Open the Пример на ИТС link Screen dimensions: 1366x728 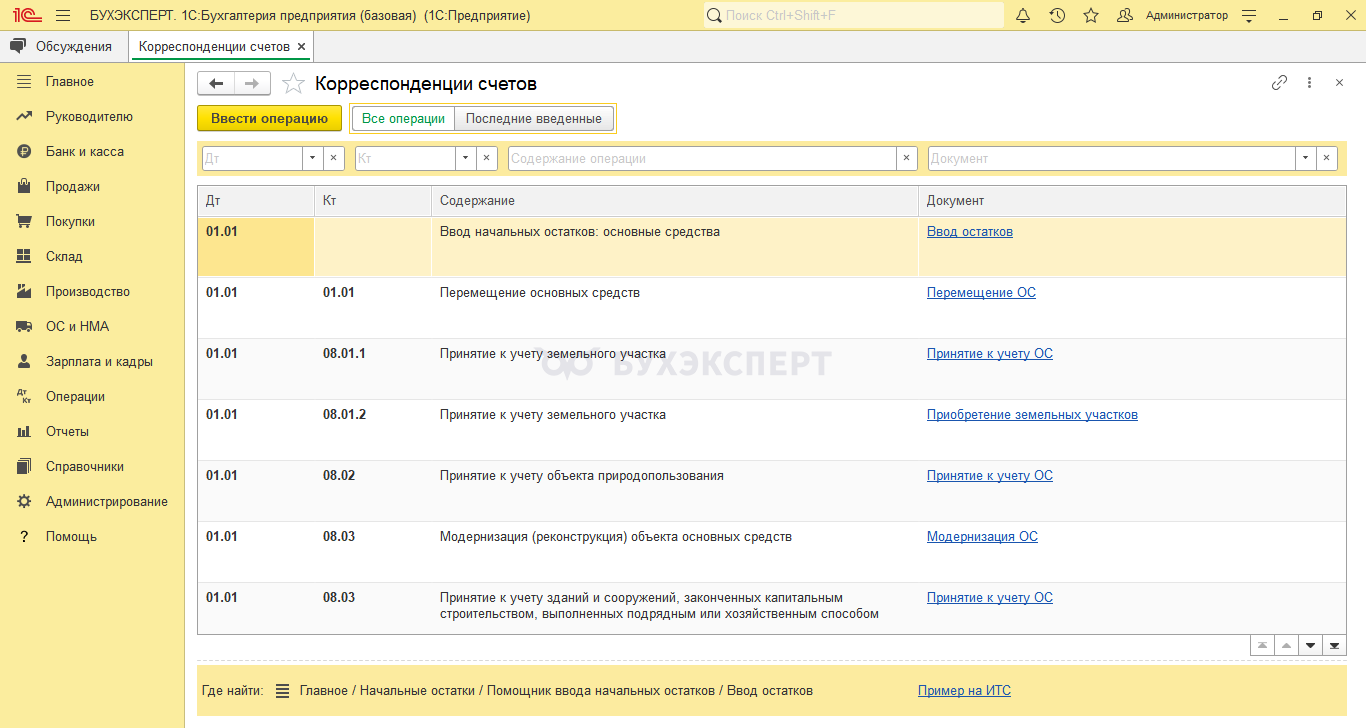point(964,690)
